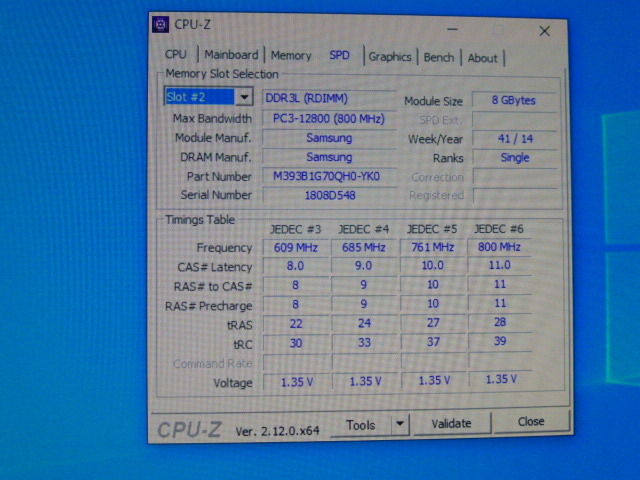Click the CPU-Z application icon in title bar
The width and height of the screenshot is (640, 480).
(x=160, y=24)
